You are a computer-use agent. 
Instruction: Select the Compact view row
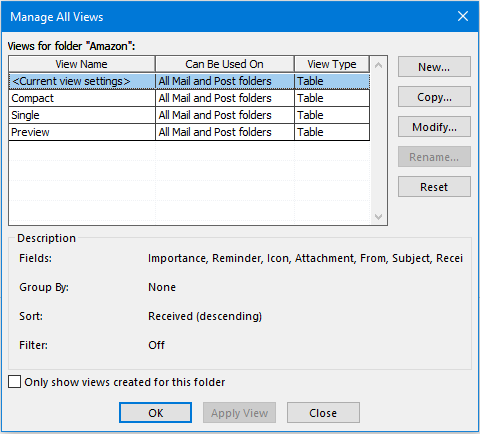pos(189,98)
